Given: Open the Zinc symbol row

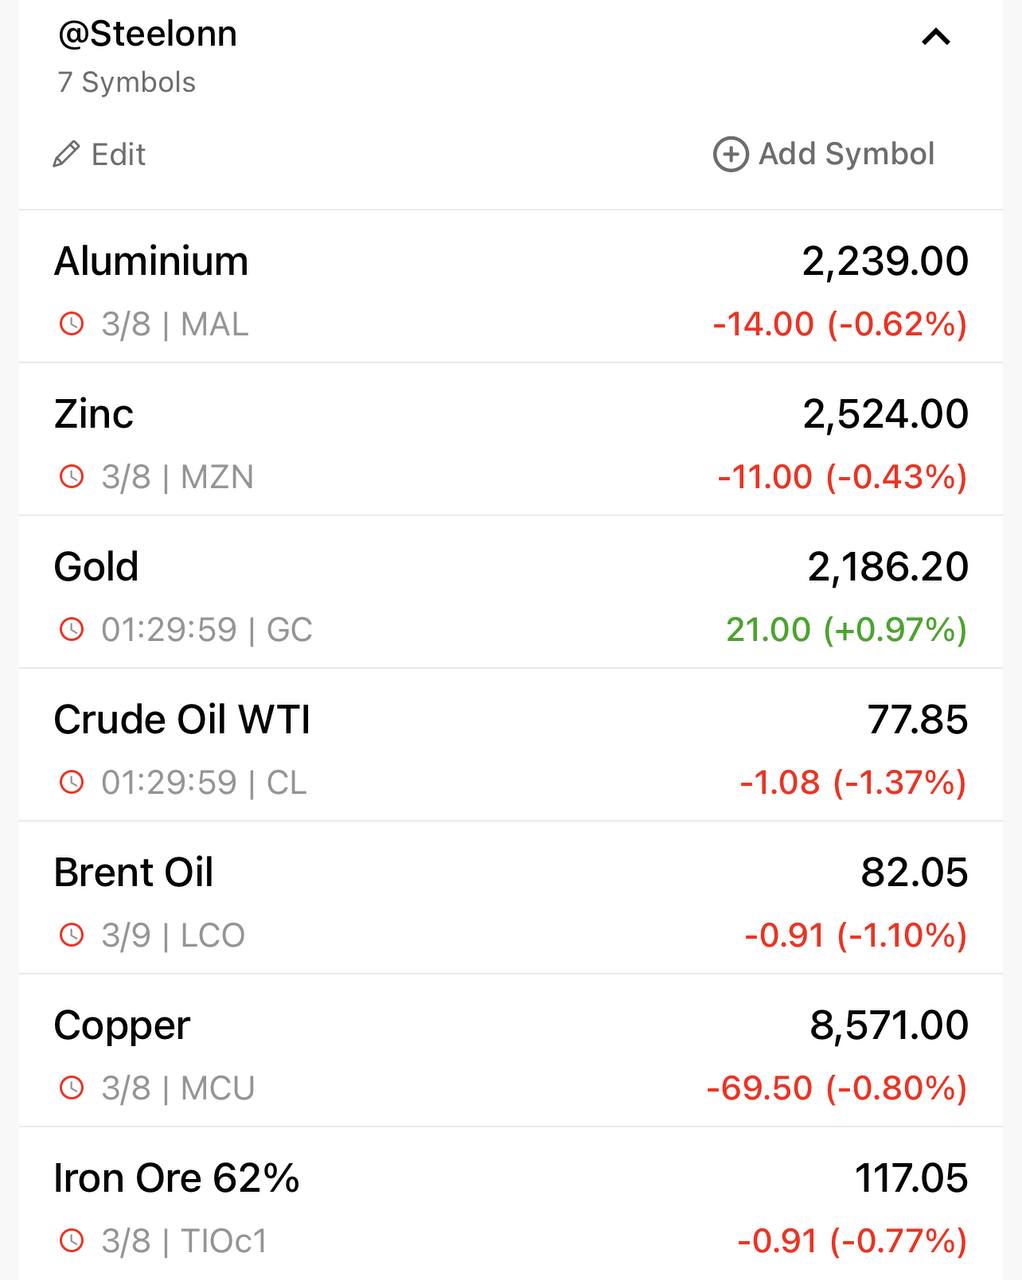Looking at the screenshot, I should point(510,440).
